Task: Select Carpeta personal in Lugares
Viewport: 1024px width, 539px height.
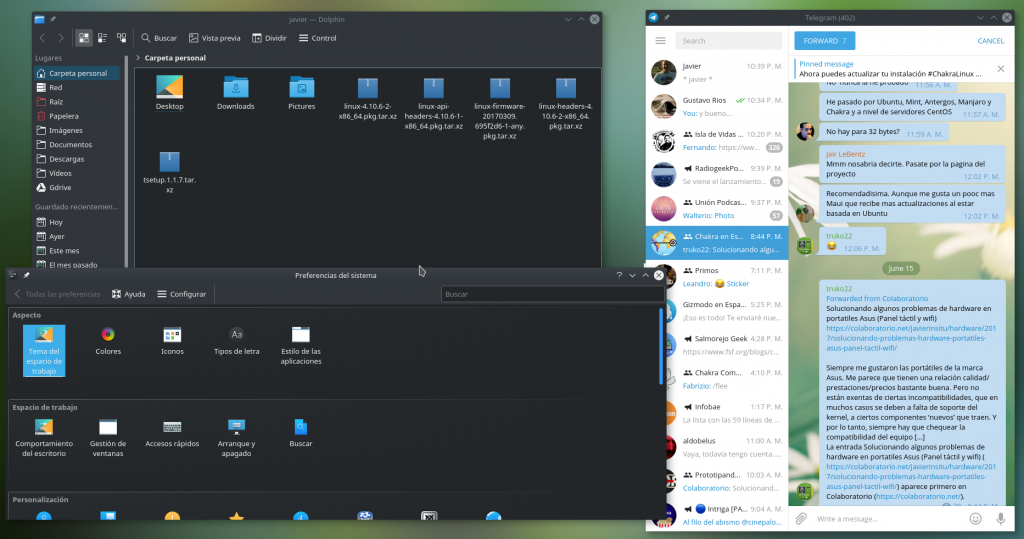Action: pyautogui.click(x=76, y=73)
